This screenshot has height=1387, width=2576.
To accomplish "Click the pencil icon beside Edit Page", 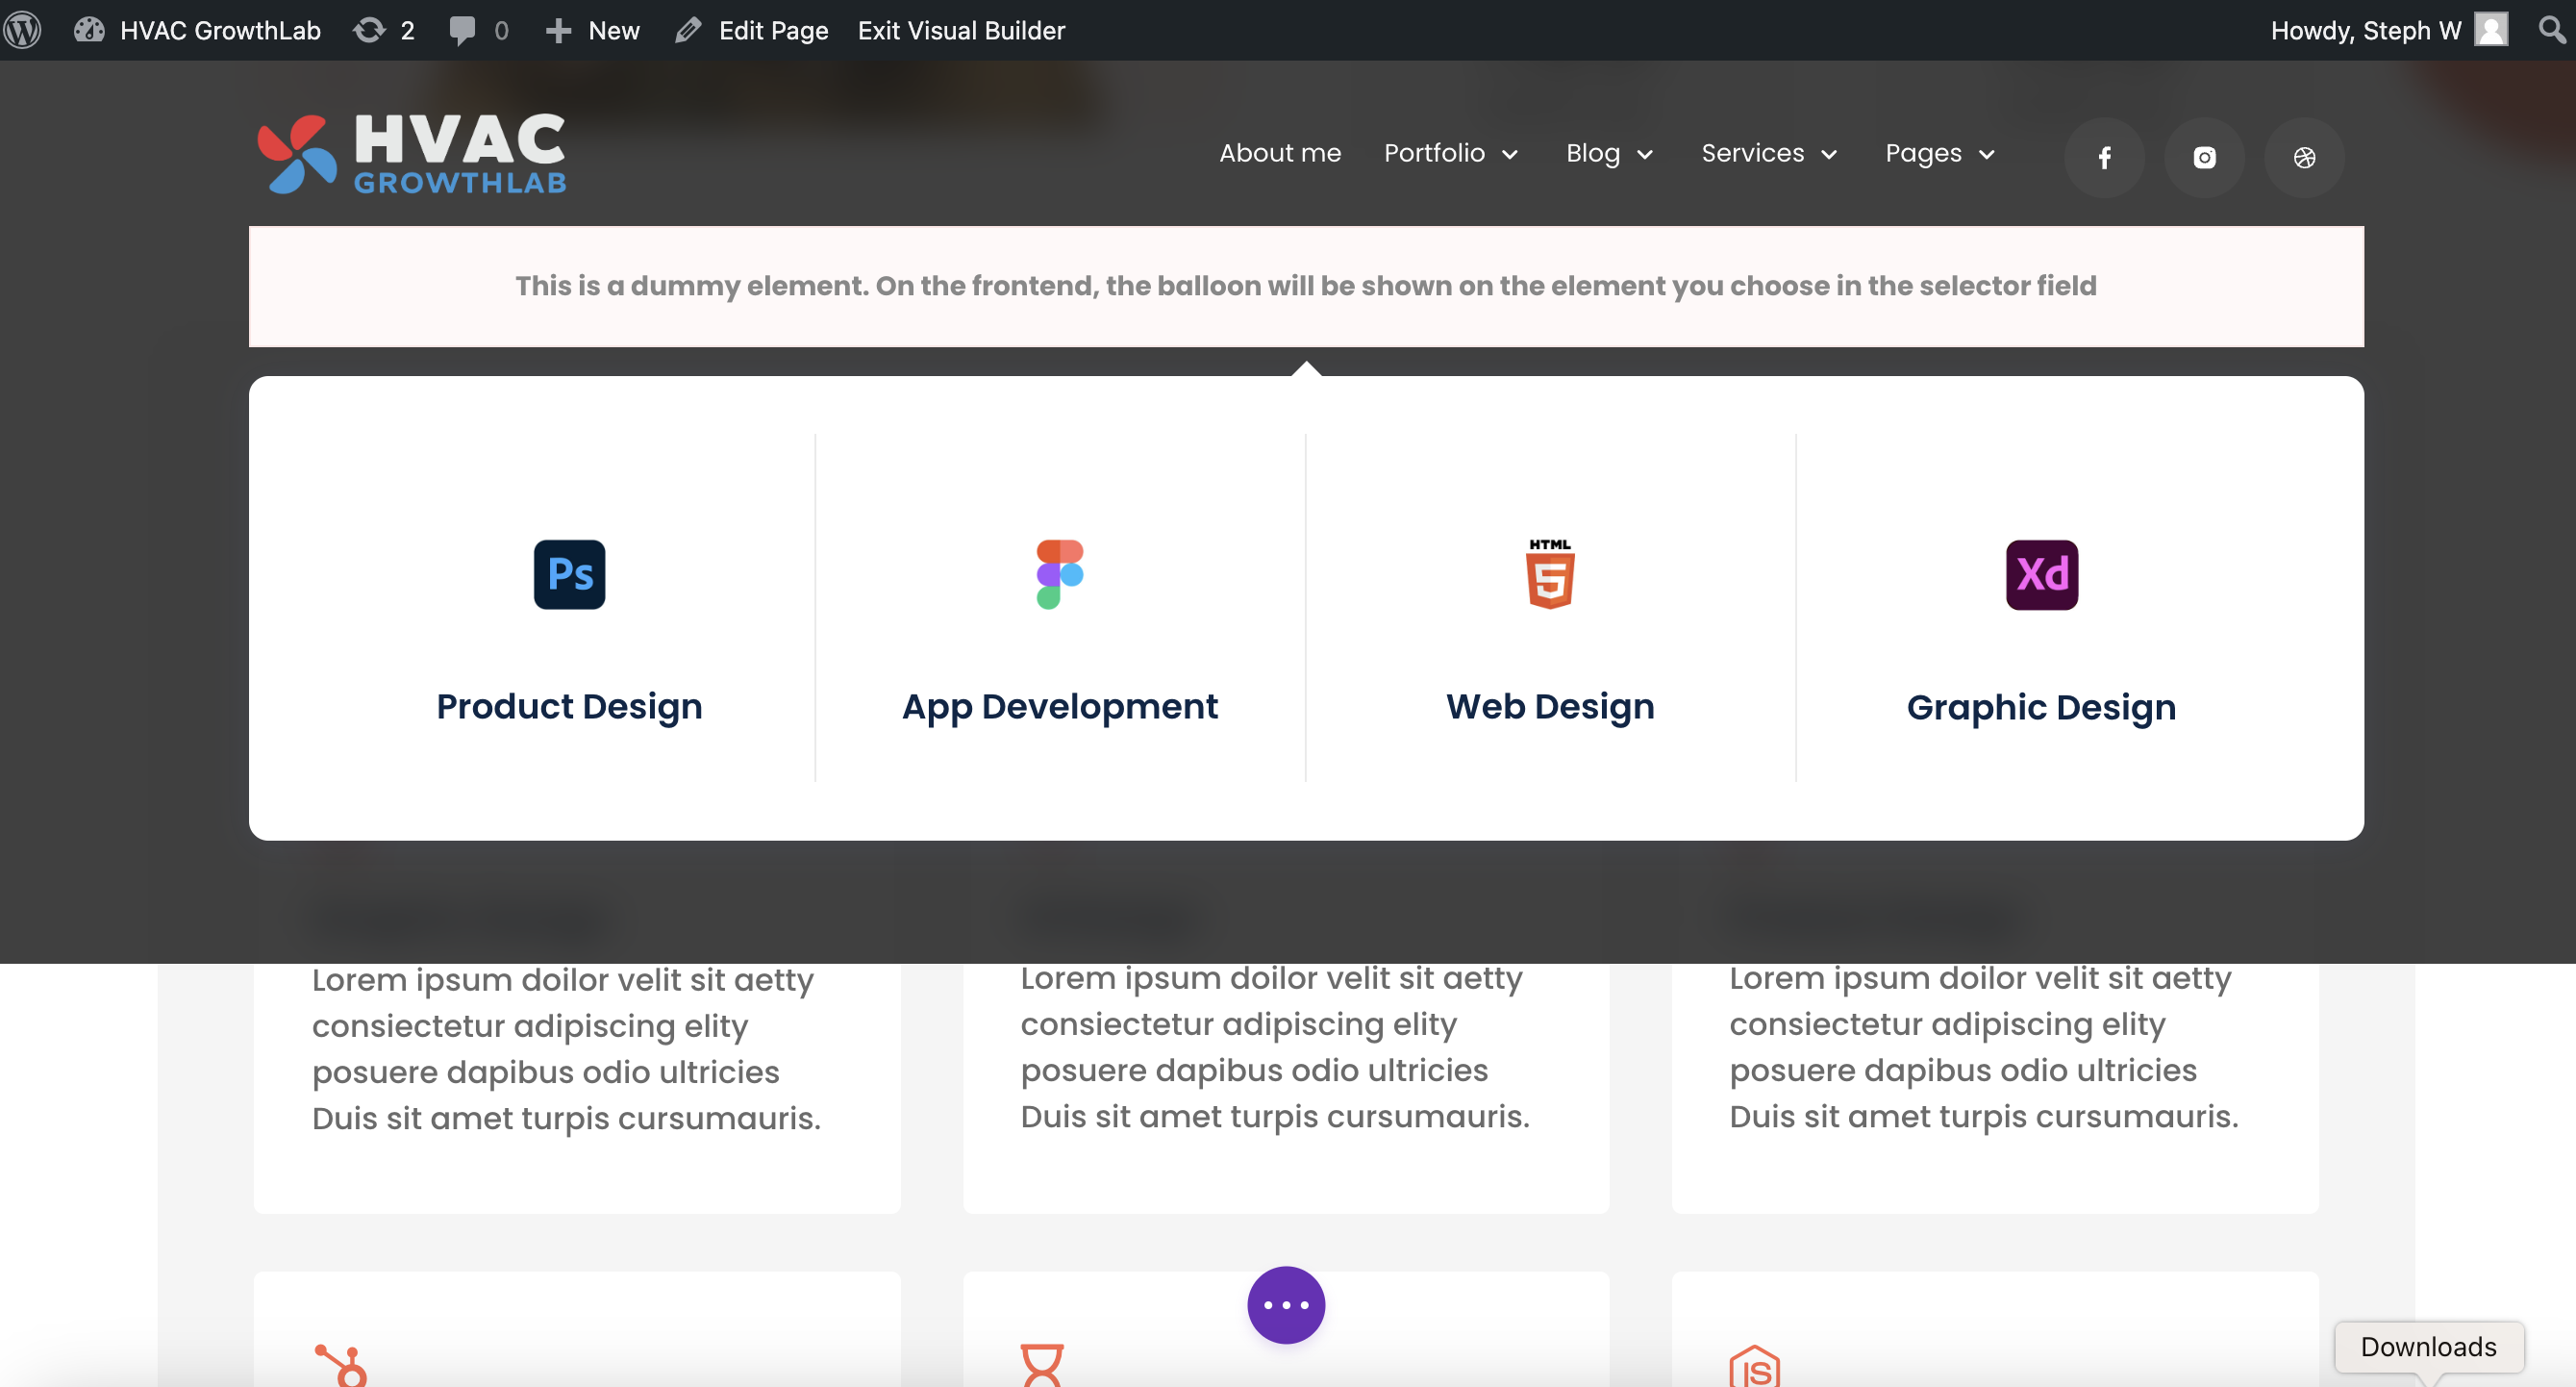I will click(688, 30).
